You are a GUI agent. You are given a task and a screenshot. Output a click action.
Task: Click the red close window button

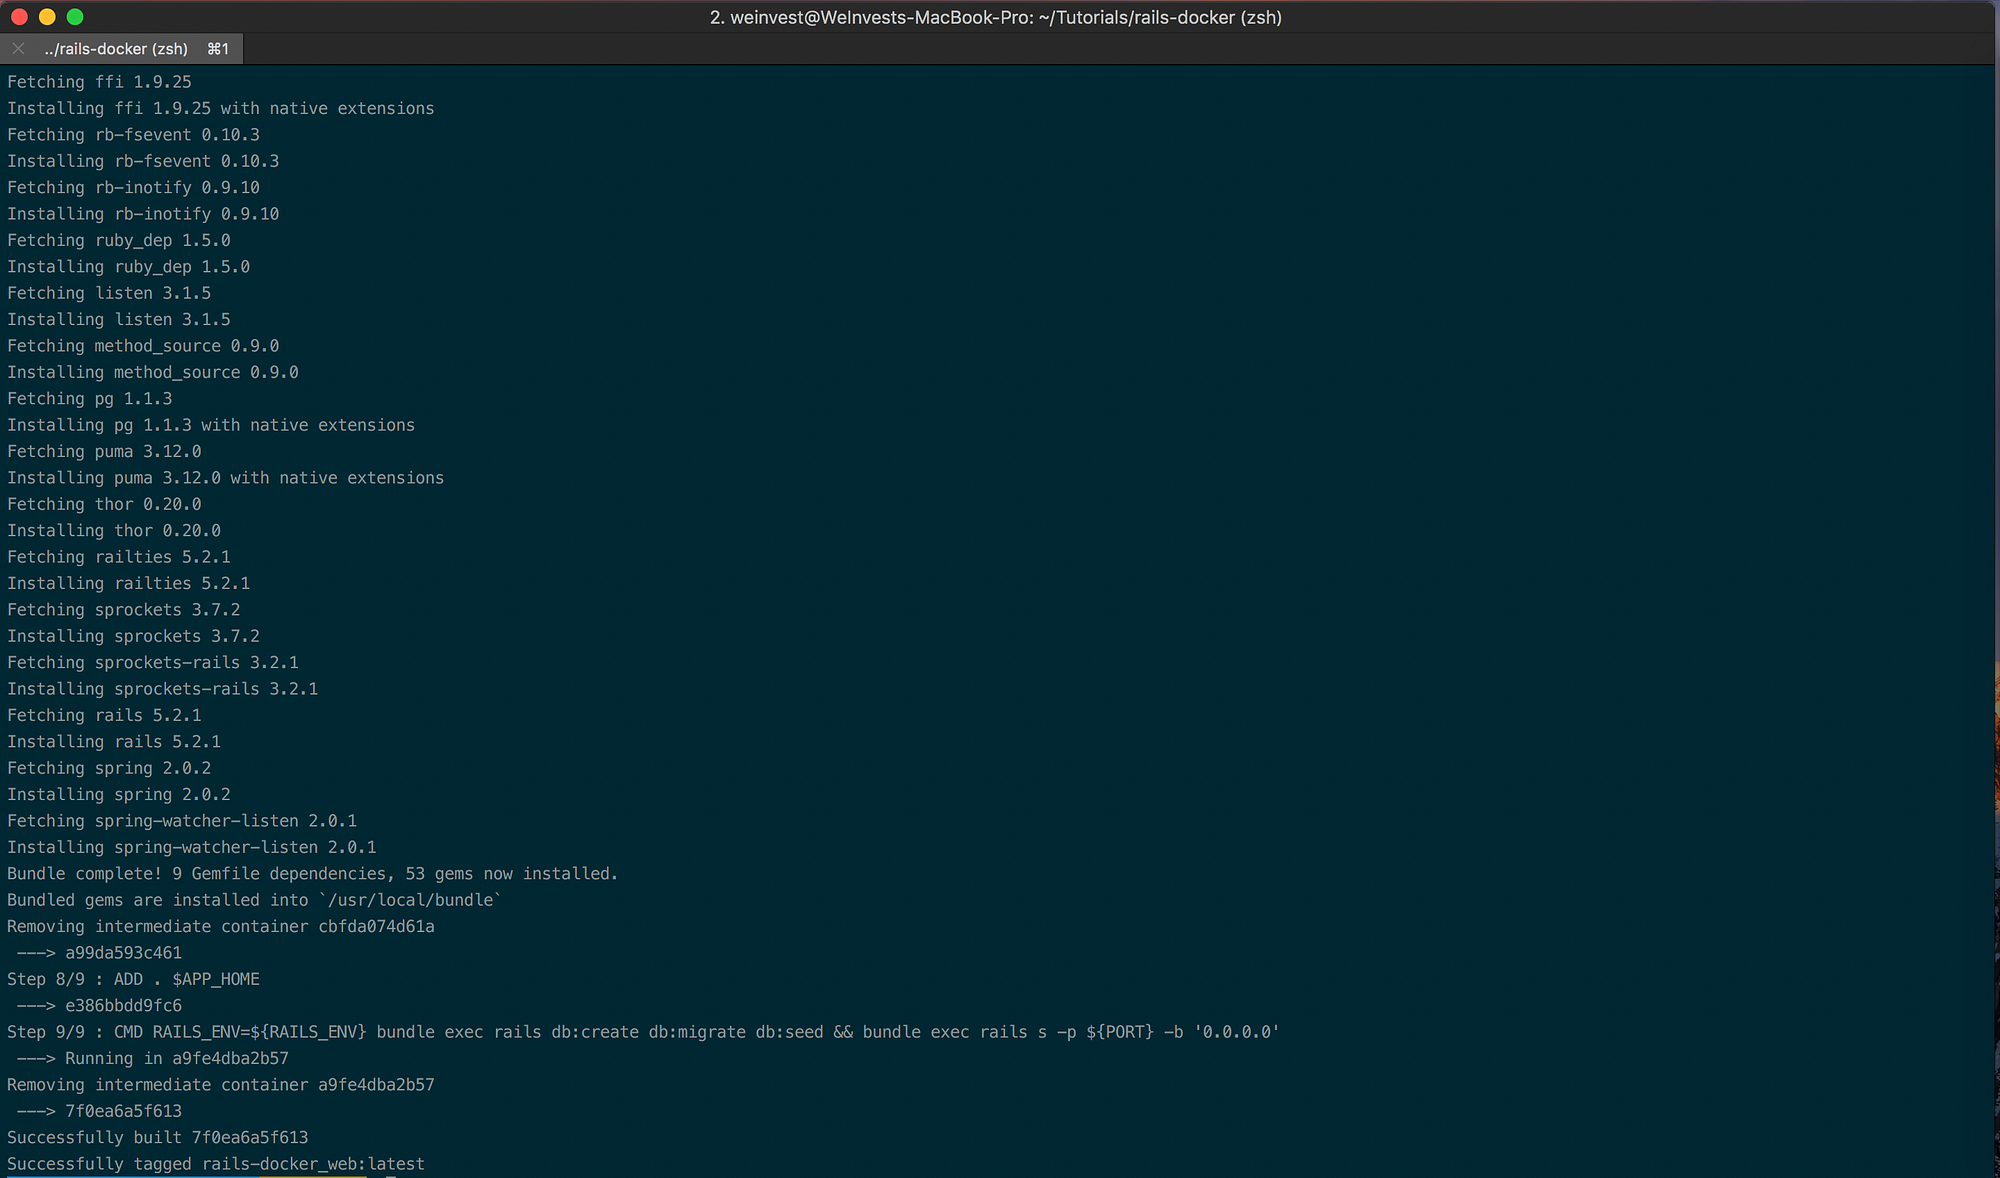18,17
